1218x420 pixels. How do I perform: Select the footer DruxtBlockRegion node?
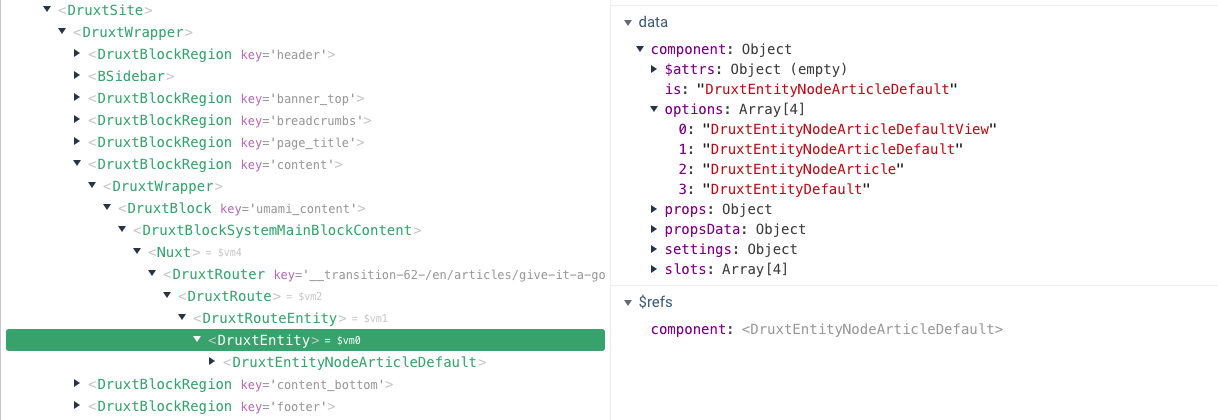tap(164, 406)
